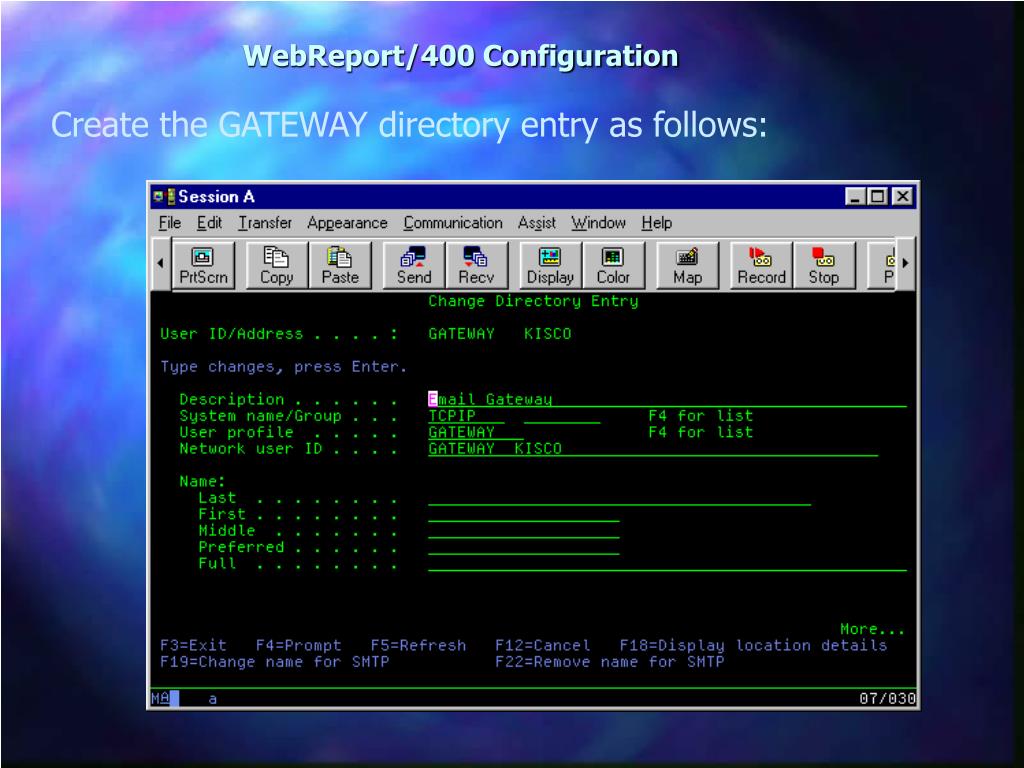Click the Middle name input field
Screen dimensions: 1024x768
coord(524,531)
